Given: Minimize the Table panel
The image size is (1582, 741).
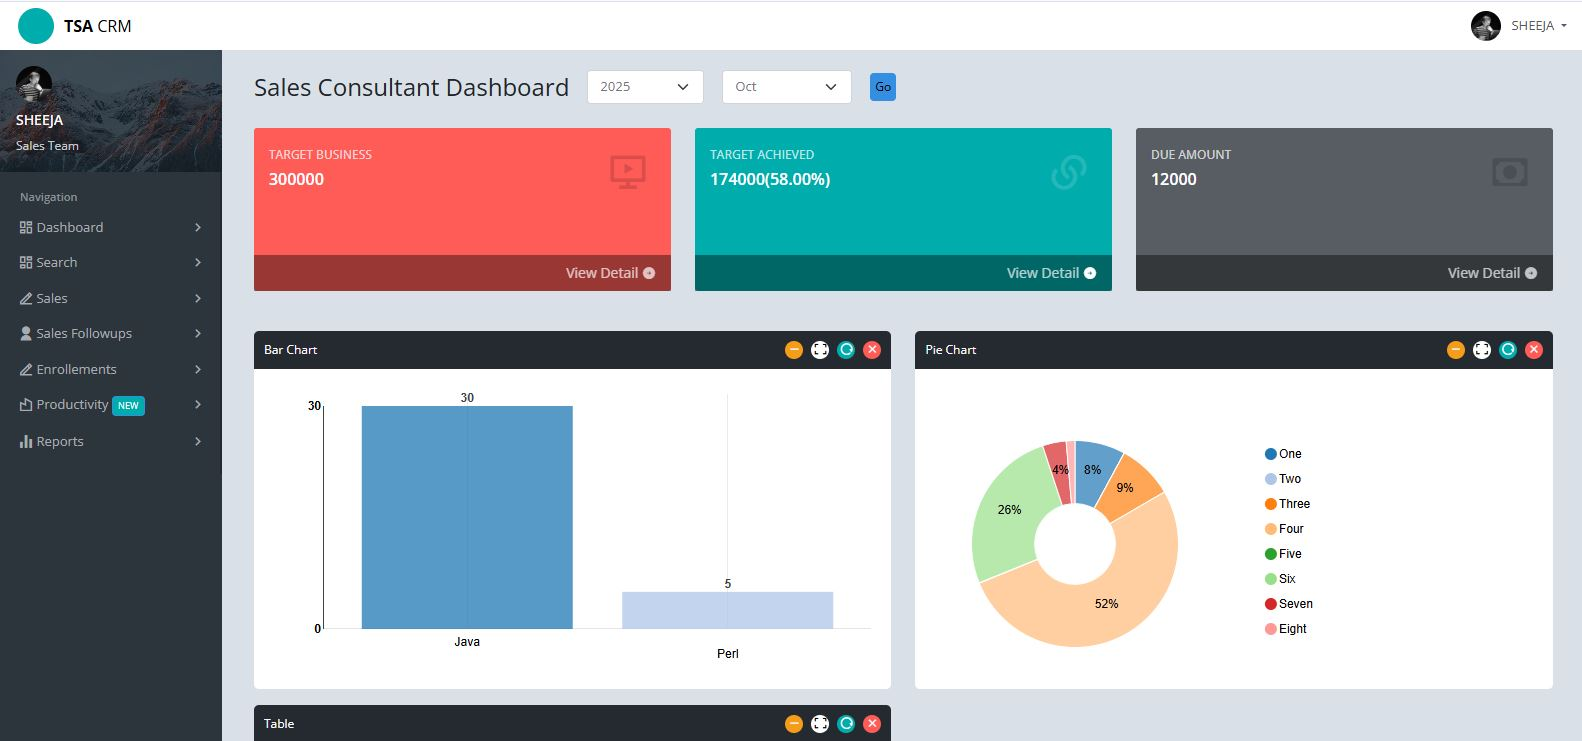Looking at the screenshot, I should [x=794, y=724].
